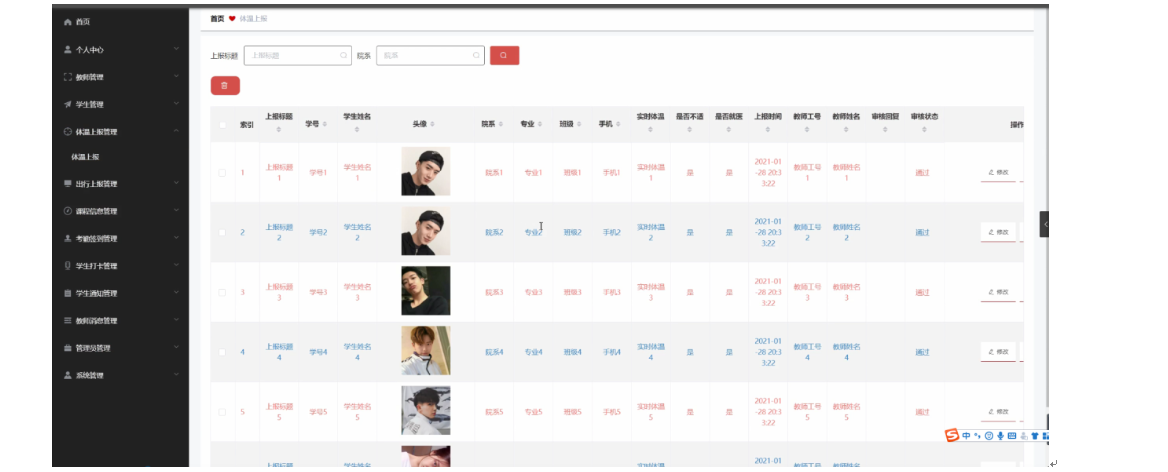Expand 系统管理 menu chevron
This screenshot has height=472, width=1168.
click(176, 375)
